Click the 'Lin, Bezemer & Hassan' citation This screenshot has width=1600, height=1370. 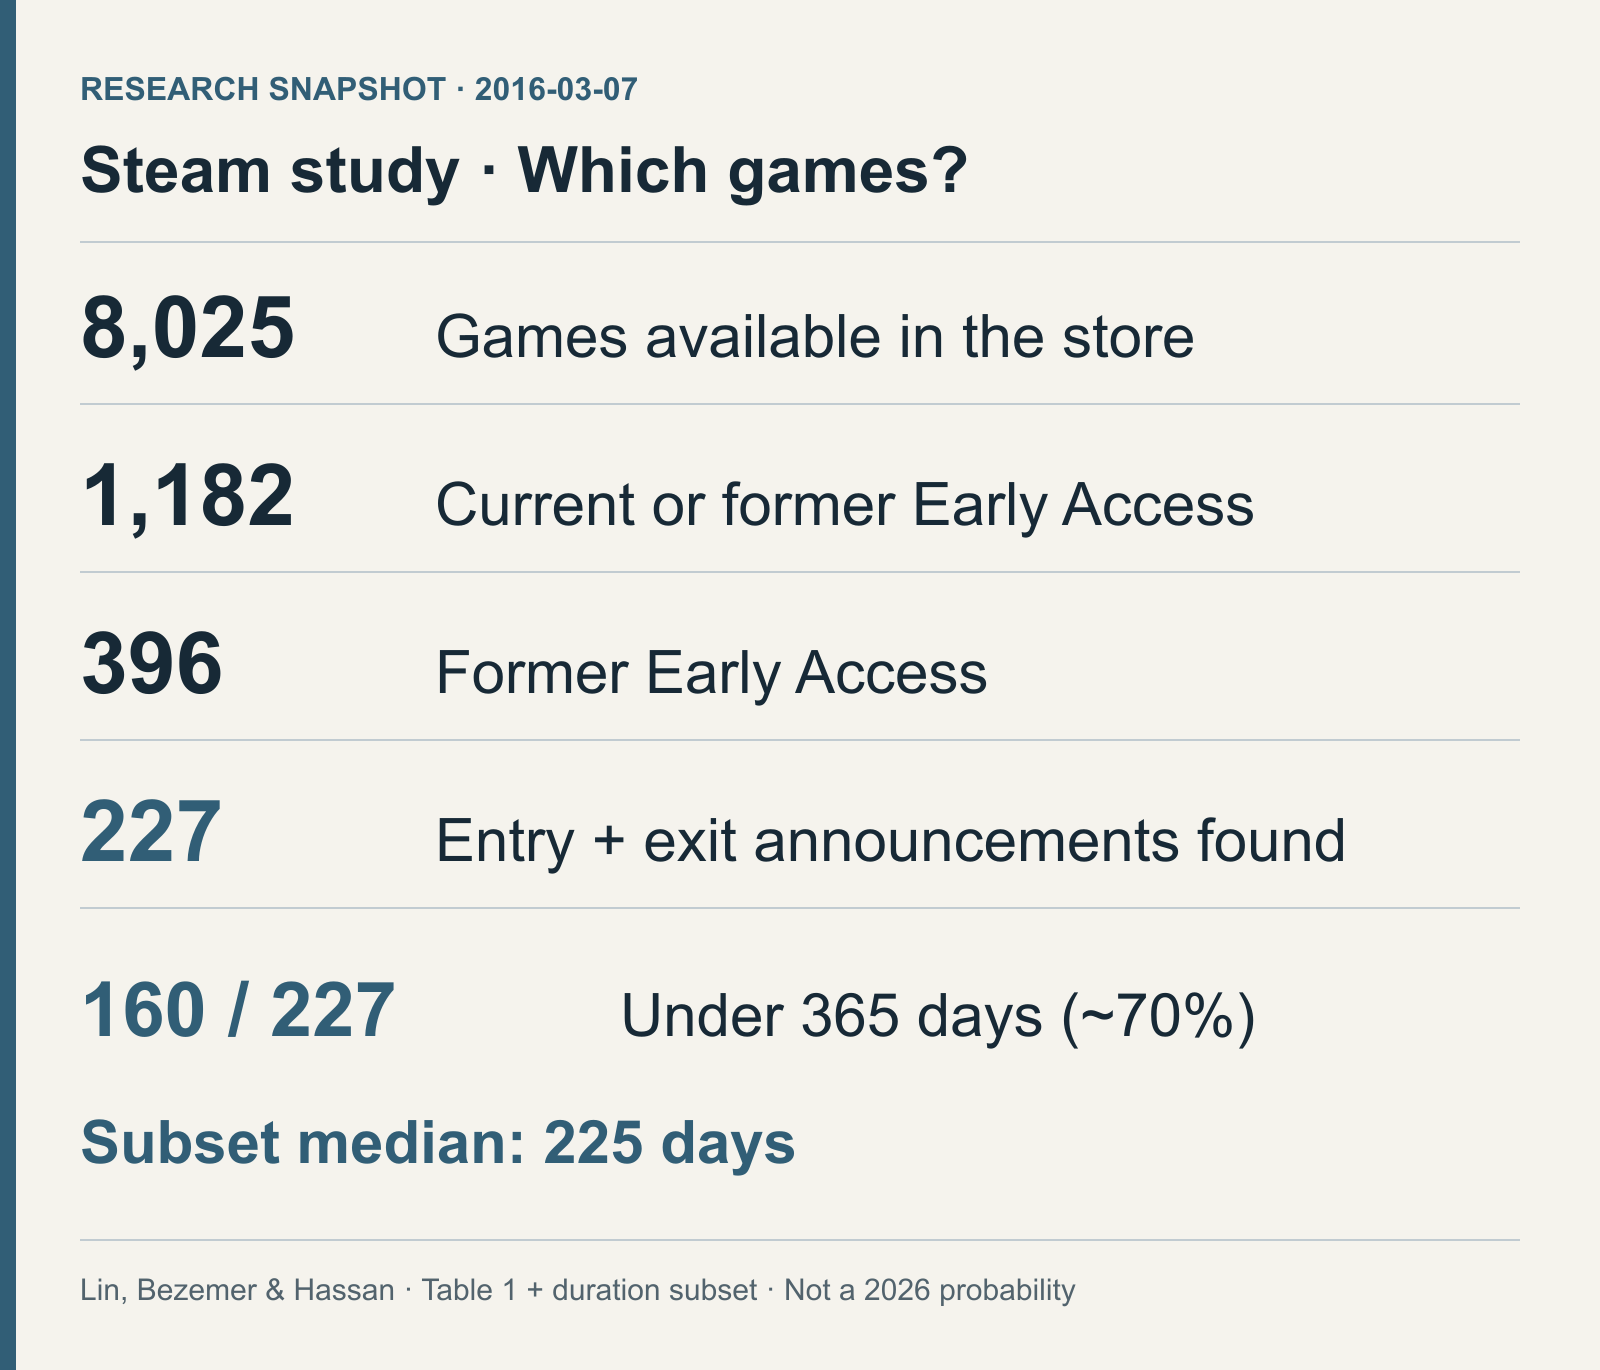238,1290
